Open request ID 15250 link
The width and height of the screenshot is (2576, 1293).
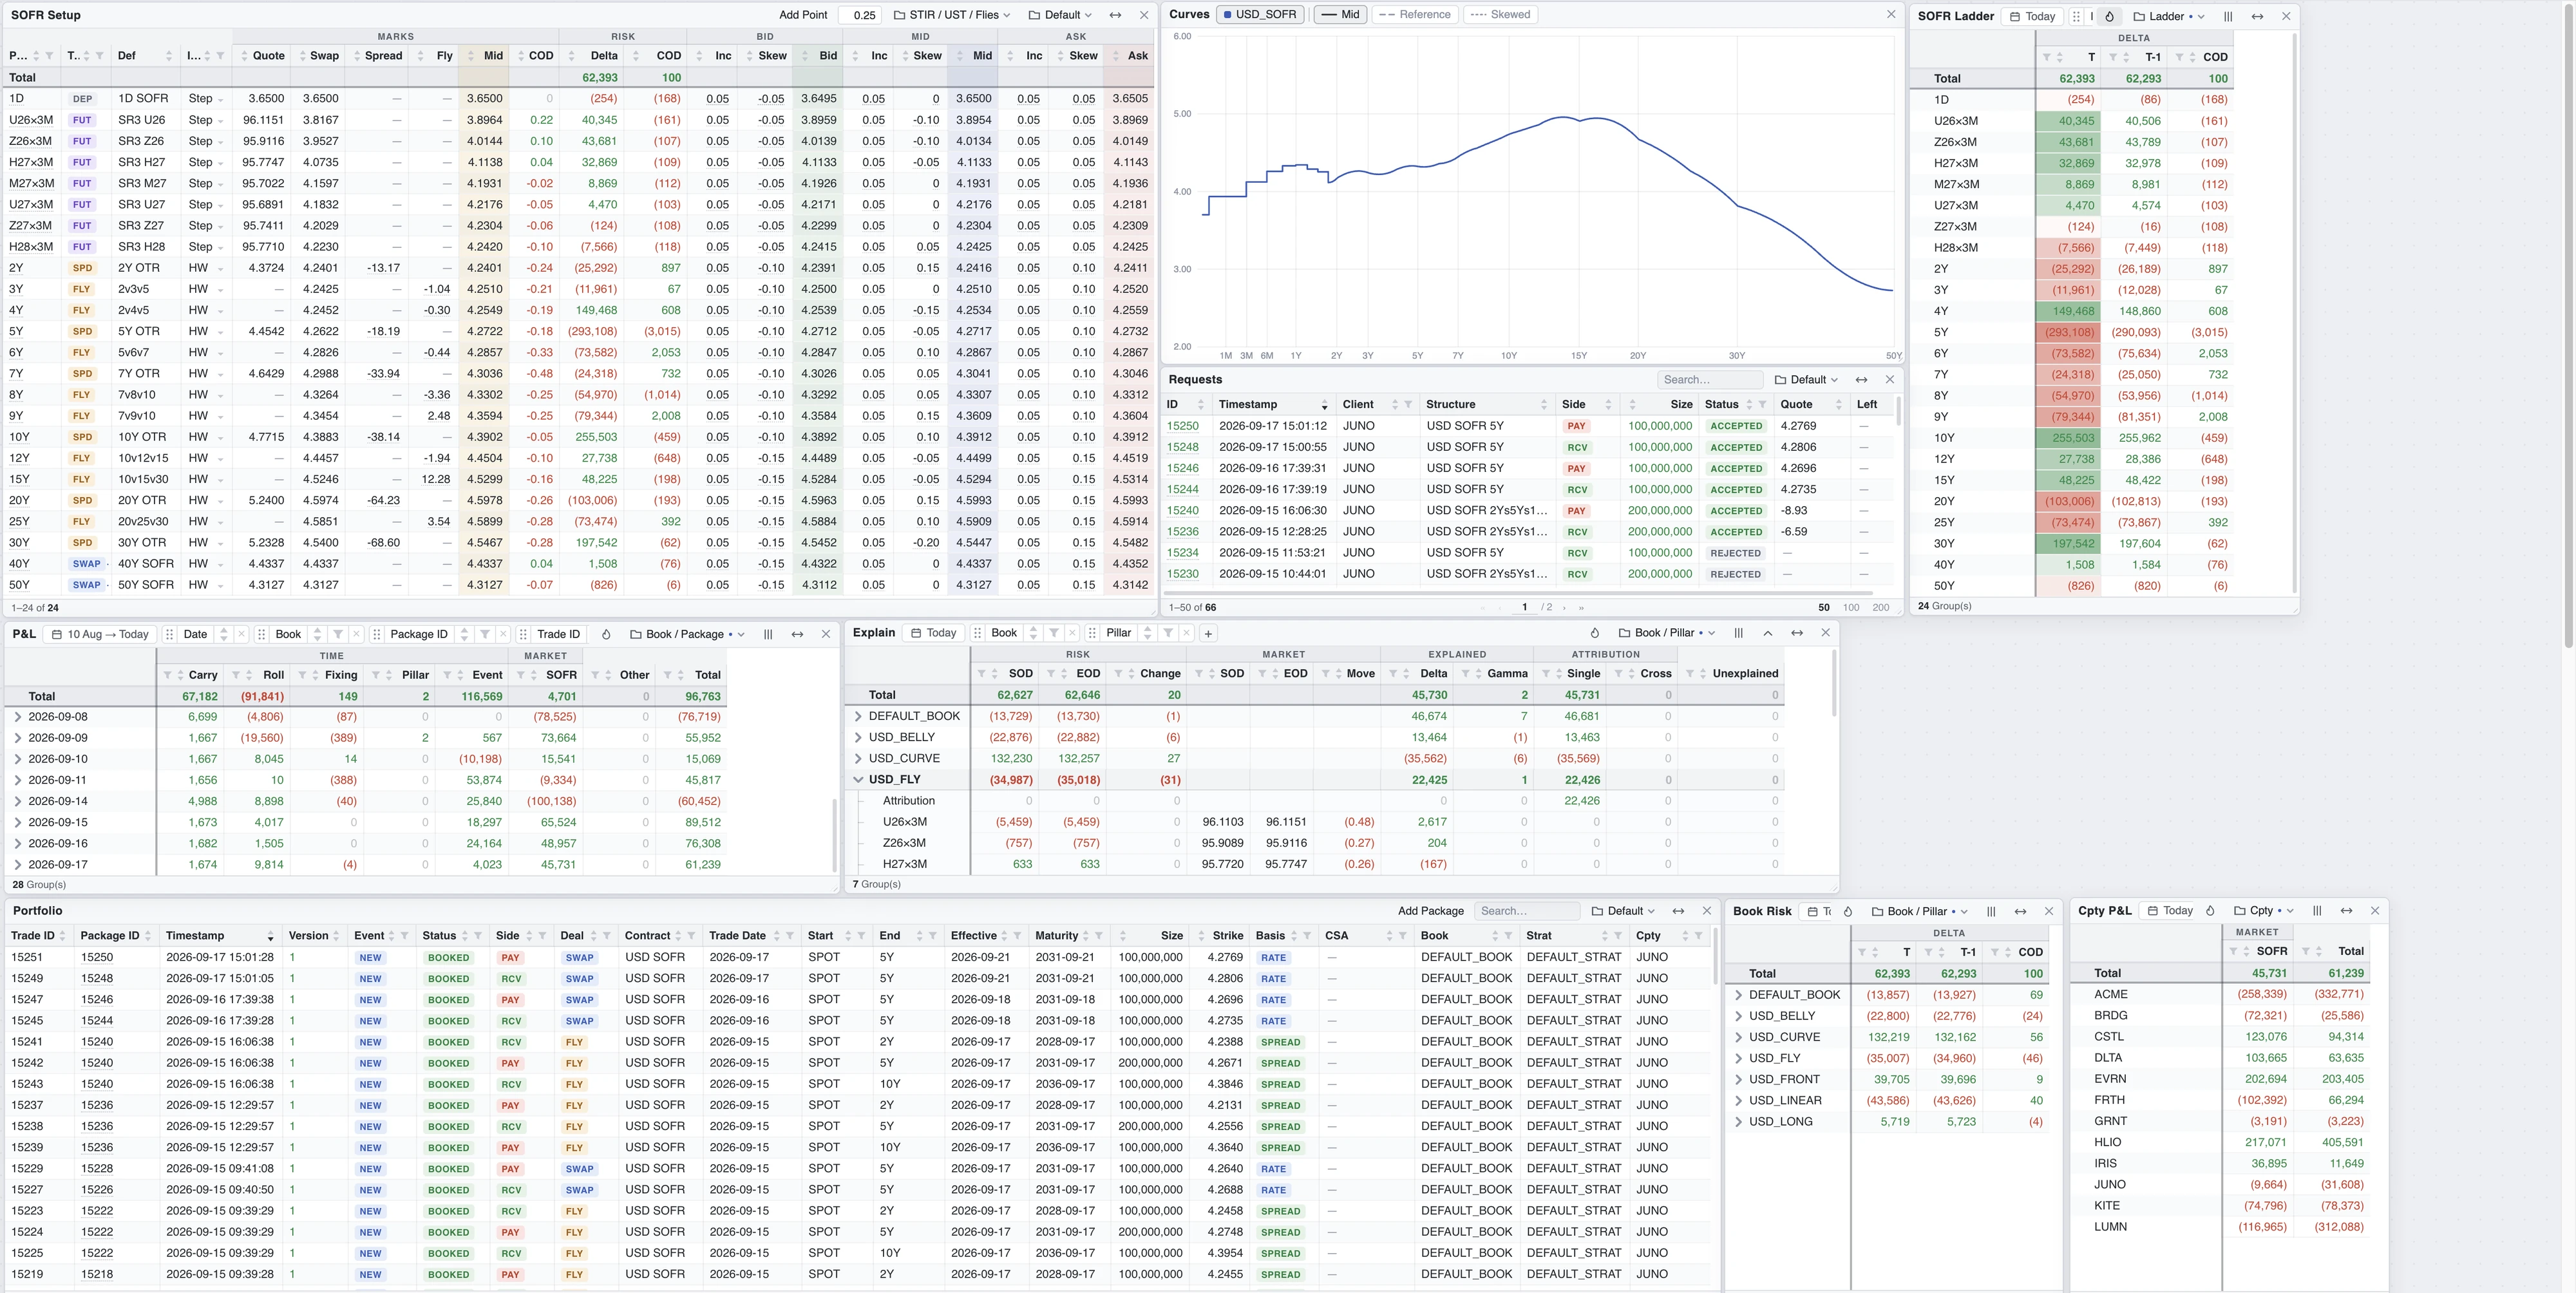(x=1182, y=426)
